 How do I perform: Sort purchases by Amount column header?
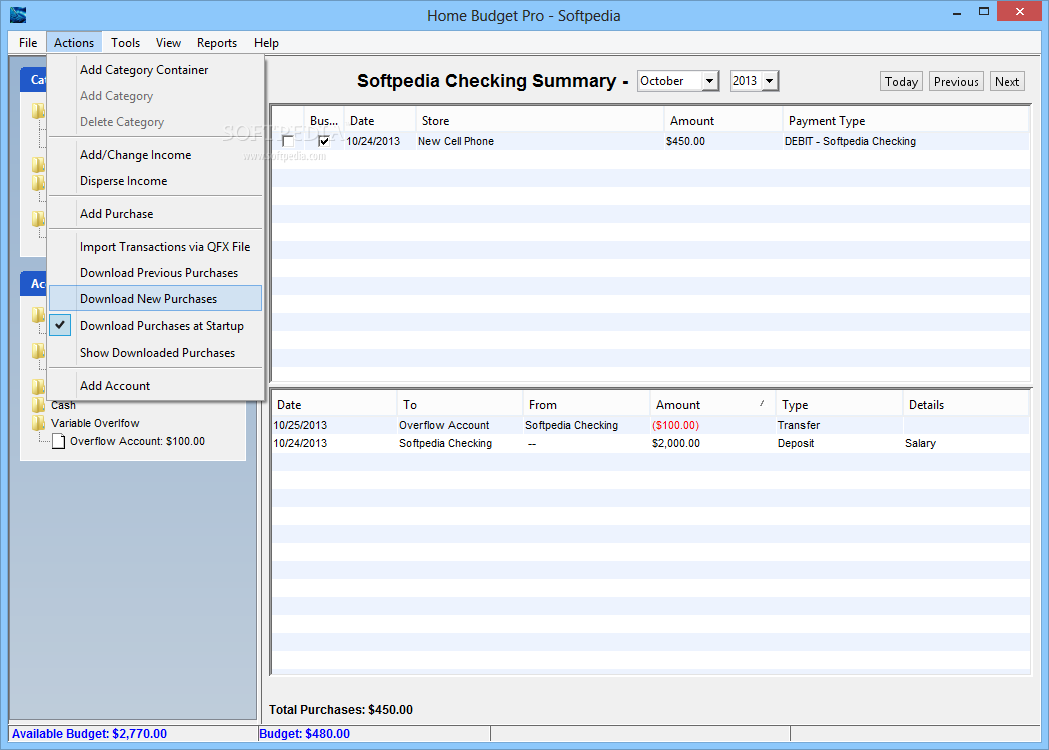pyautogui.click(x=723, y=121)
